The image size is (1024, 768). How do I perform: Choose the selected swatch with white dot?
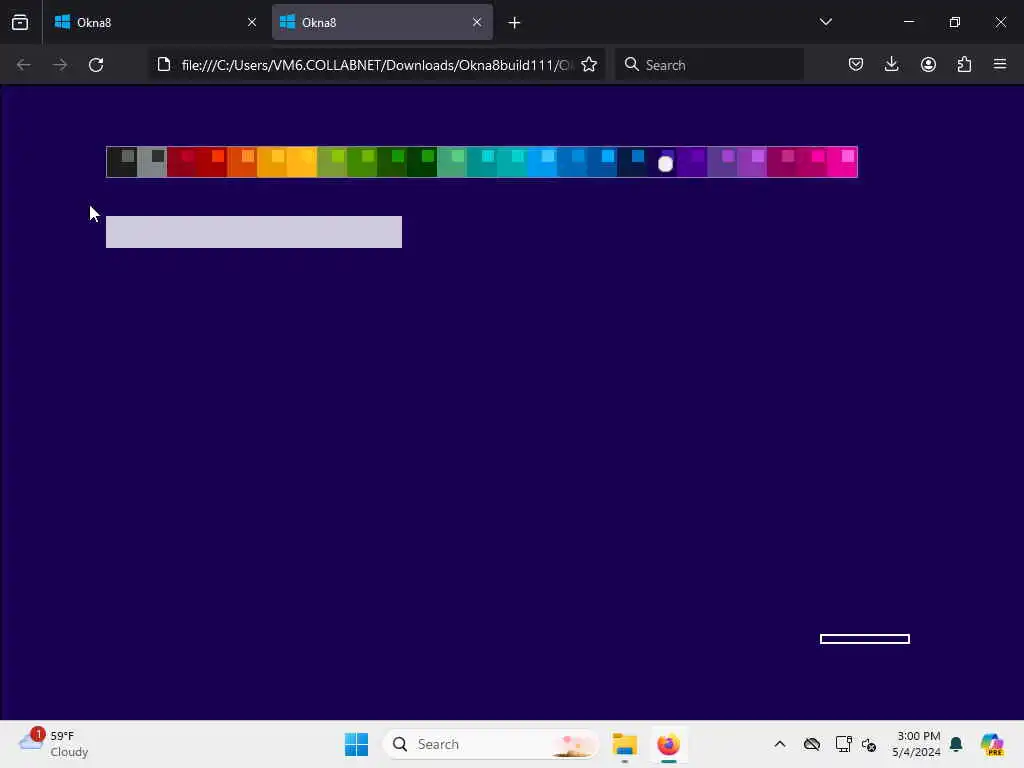click(663, 162)
